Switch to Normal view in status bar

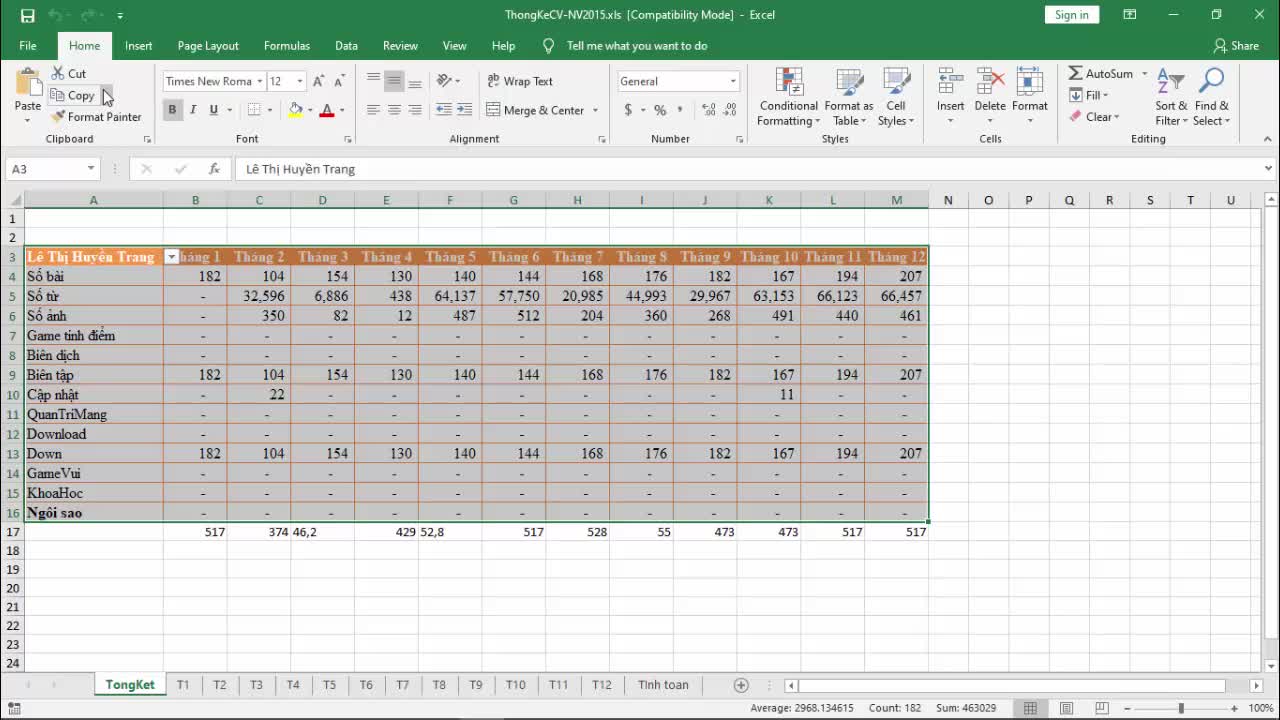click(1030, 709)
